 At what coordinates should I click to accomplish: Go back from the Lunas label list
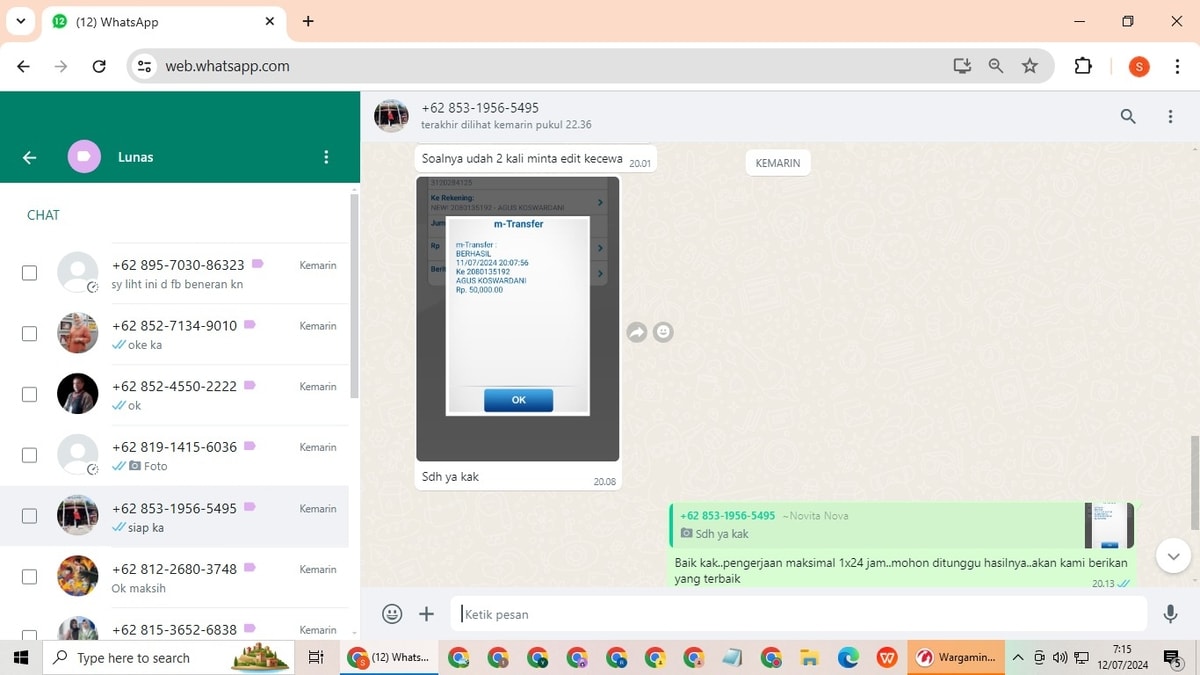(x=29, y=157)
